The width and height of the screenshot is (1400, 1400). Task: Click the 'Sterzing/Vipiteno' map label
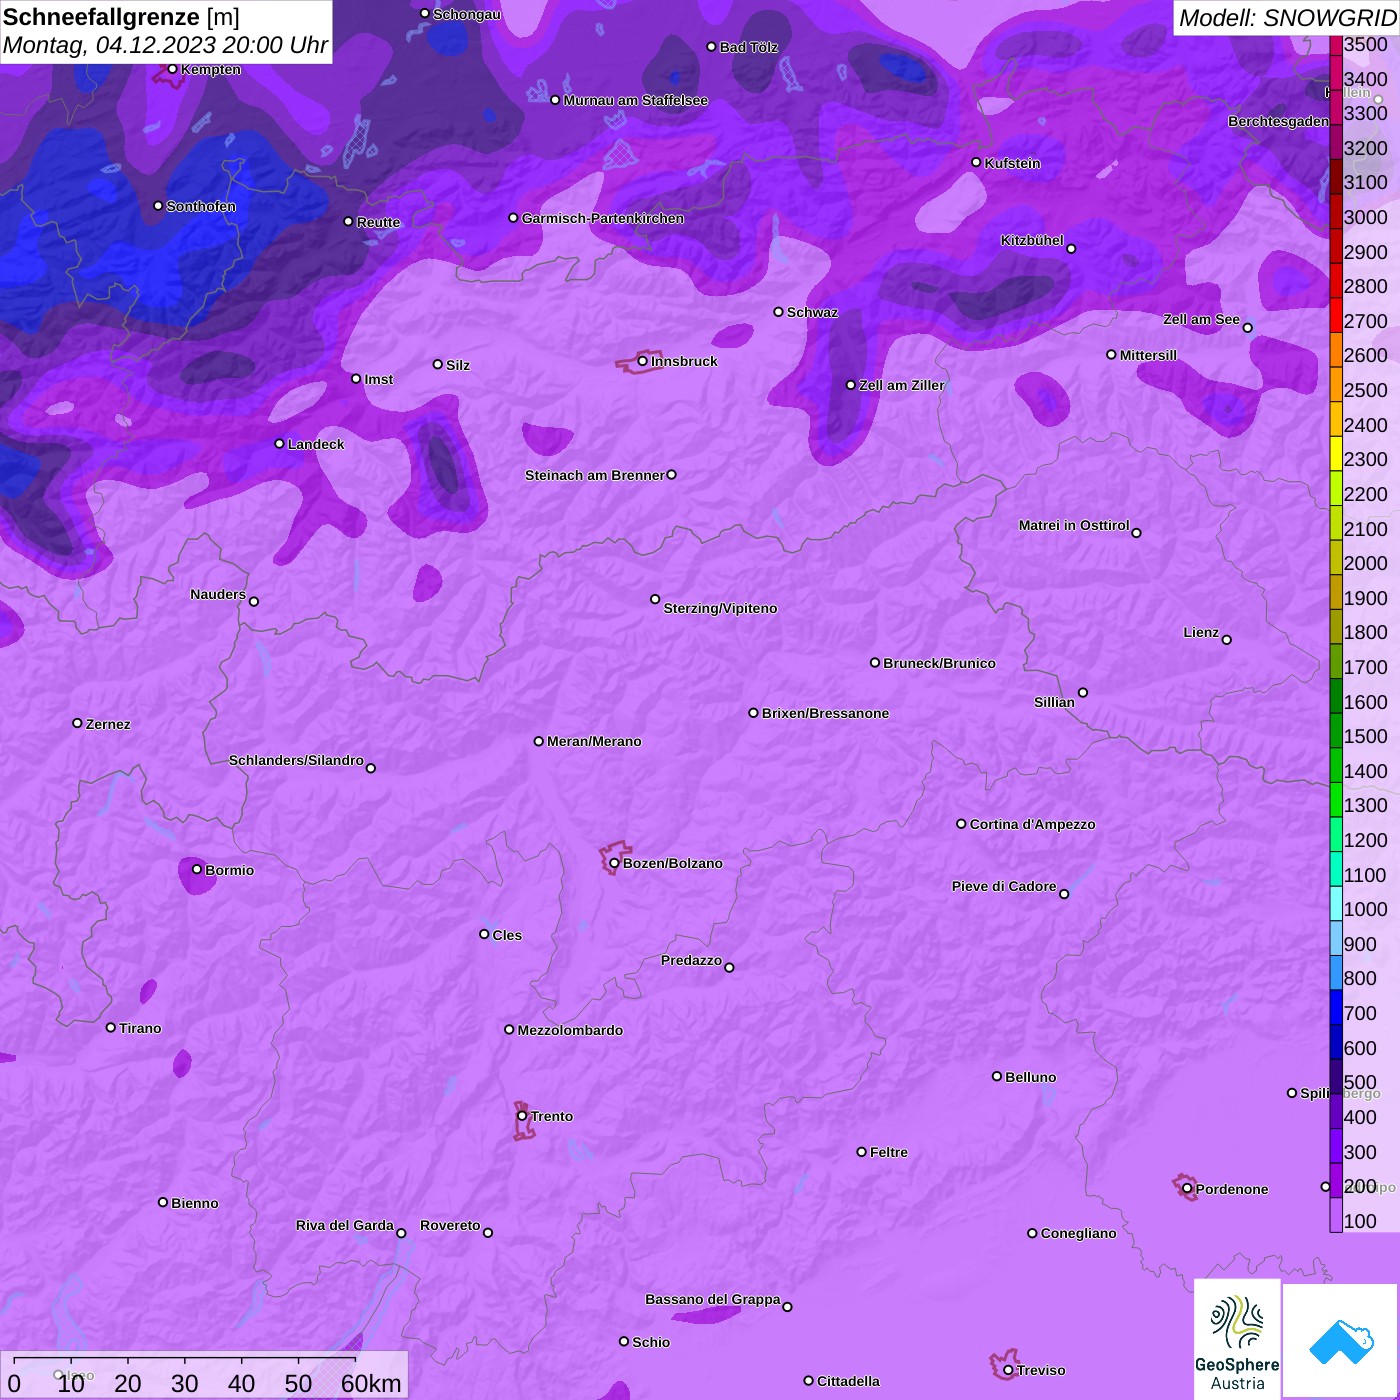(x=720, y=608)
